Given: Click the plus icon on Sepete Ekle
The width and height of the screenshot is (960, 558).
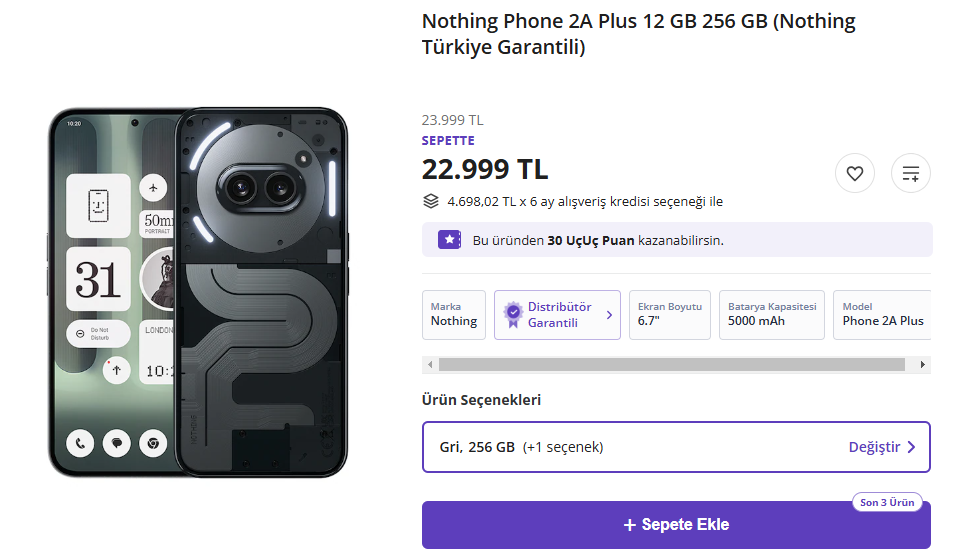Looking at the screenshot, I should [x=629, y=525].
